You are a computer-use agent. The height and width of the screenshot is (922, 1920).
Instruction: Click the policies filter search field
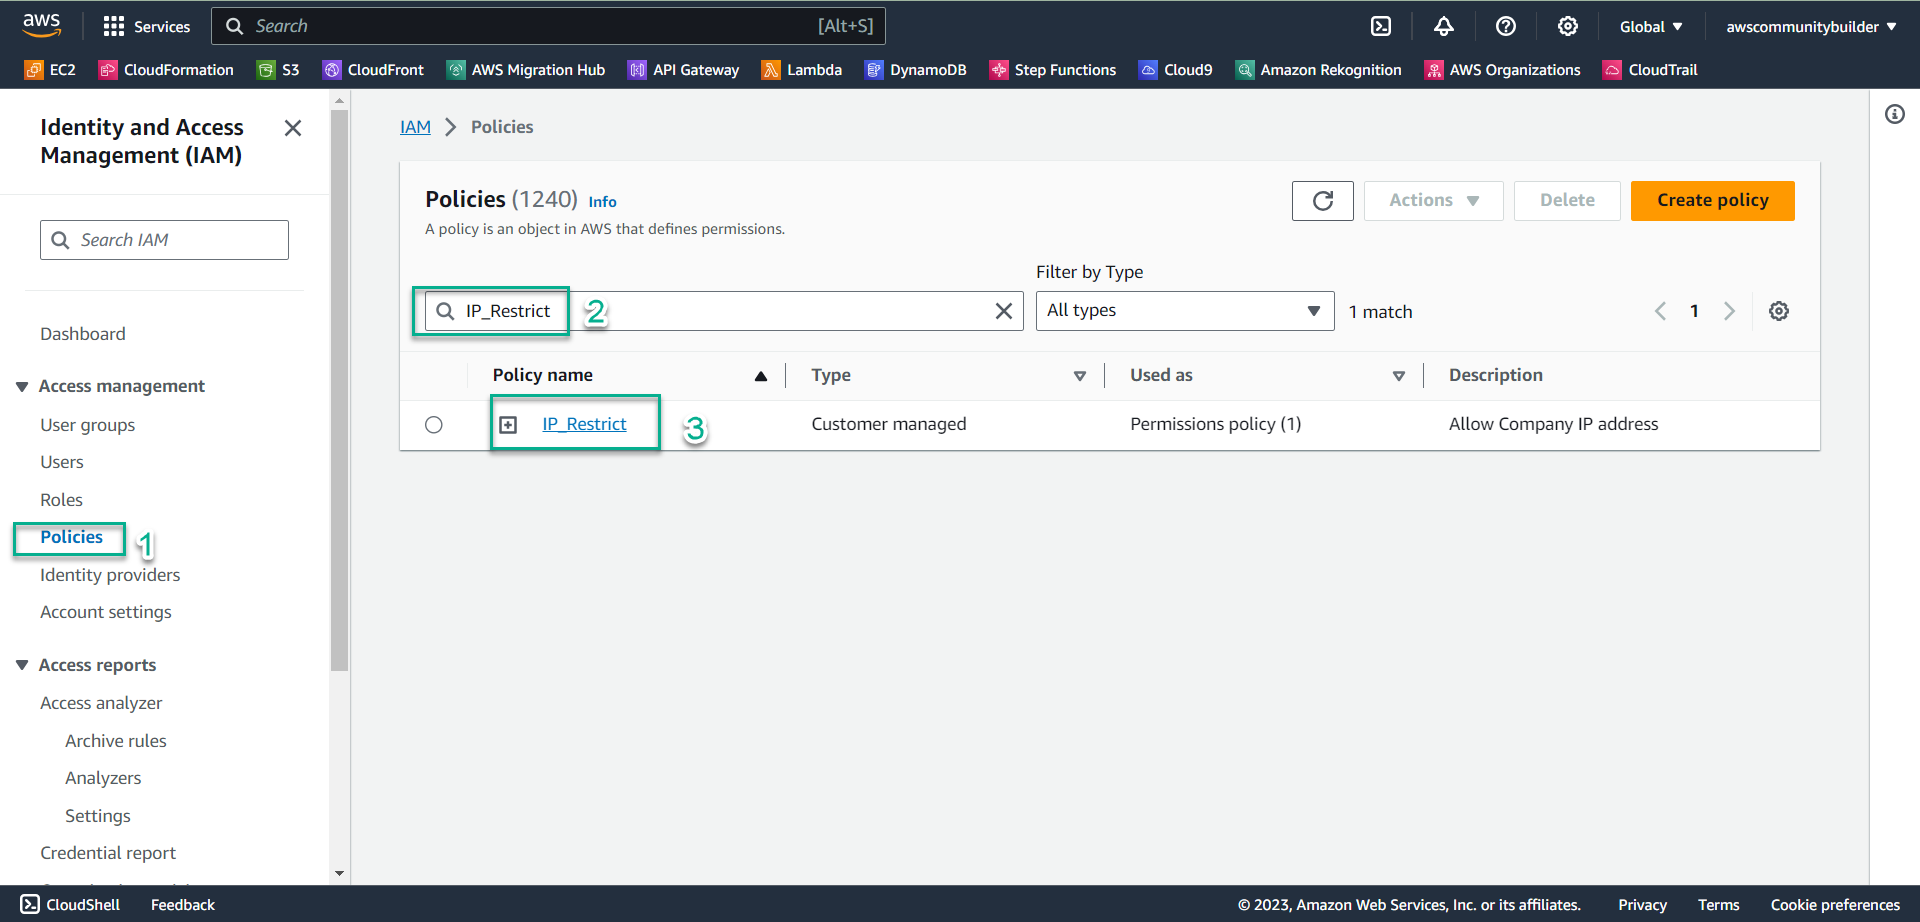pyautogui.click(x=724, y=311)
